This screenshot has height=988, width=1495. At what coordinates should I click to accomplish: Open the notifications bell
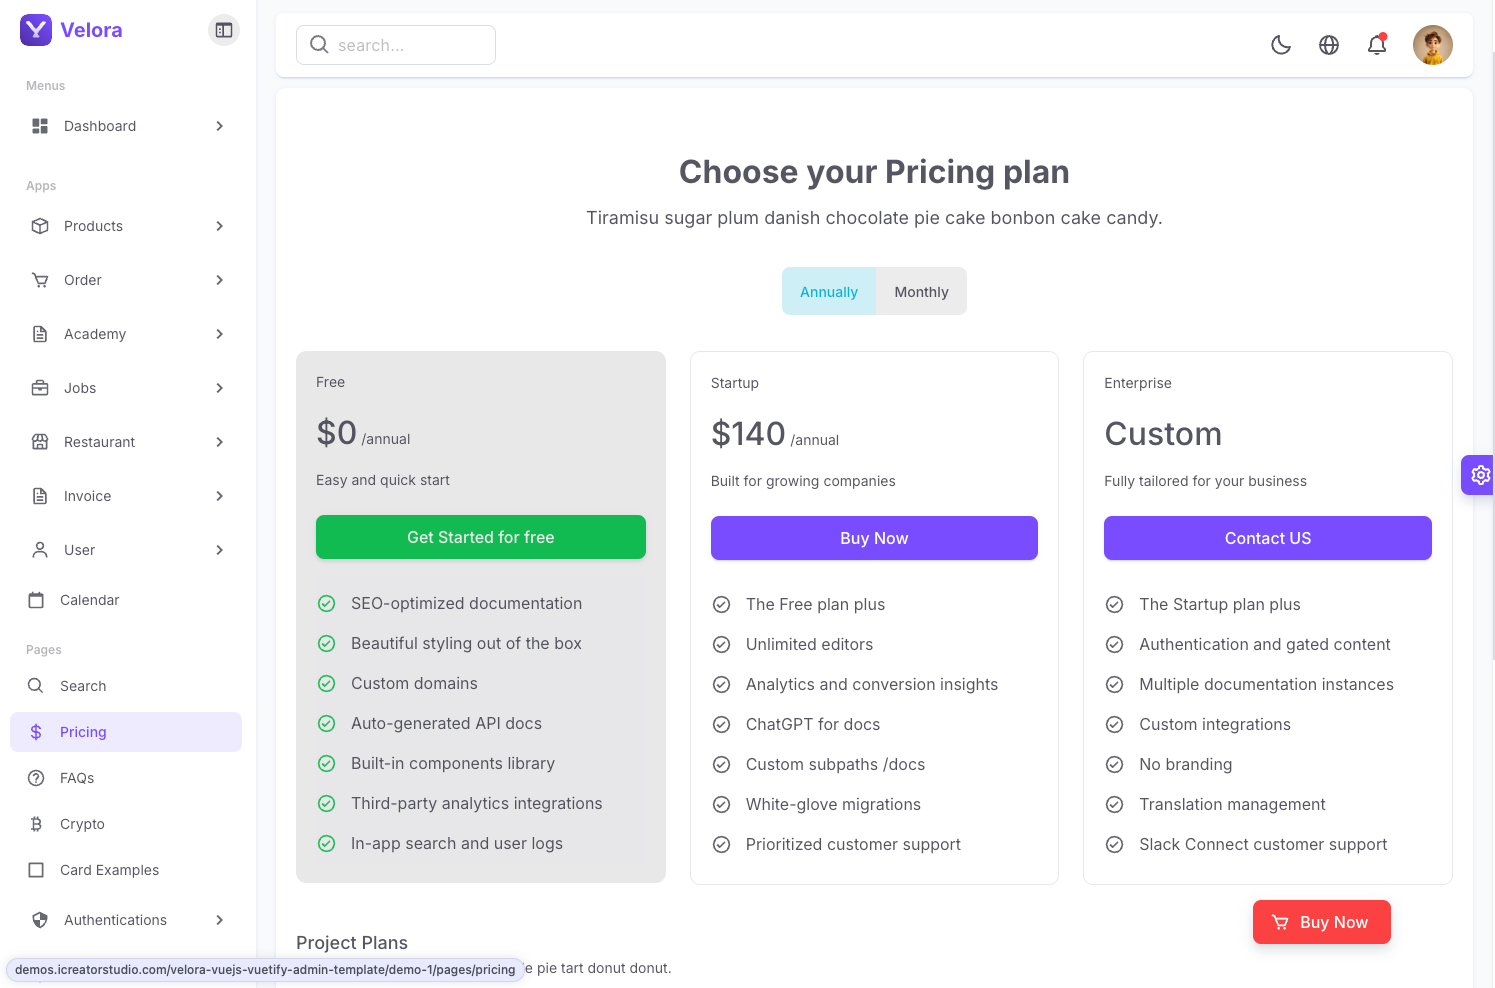(1377, 45)
